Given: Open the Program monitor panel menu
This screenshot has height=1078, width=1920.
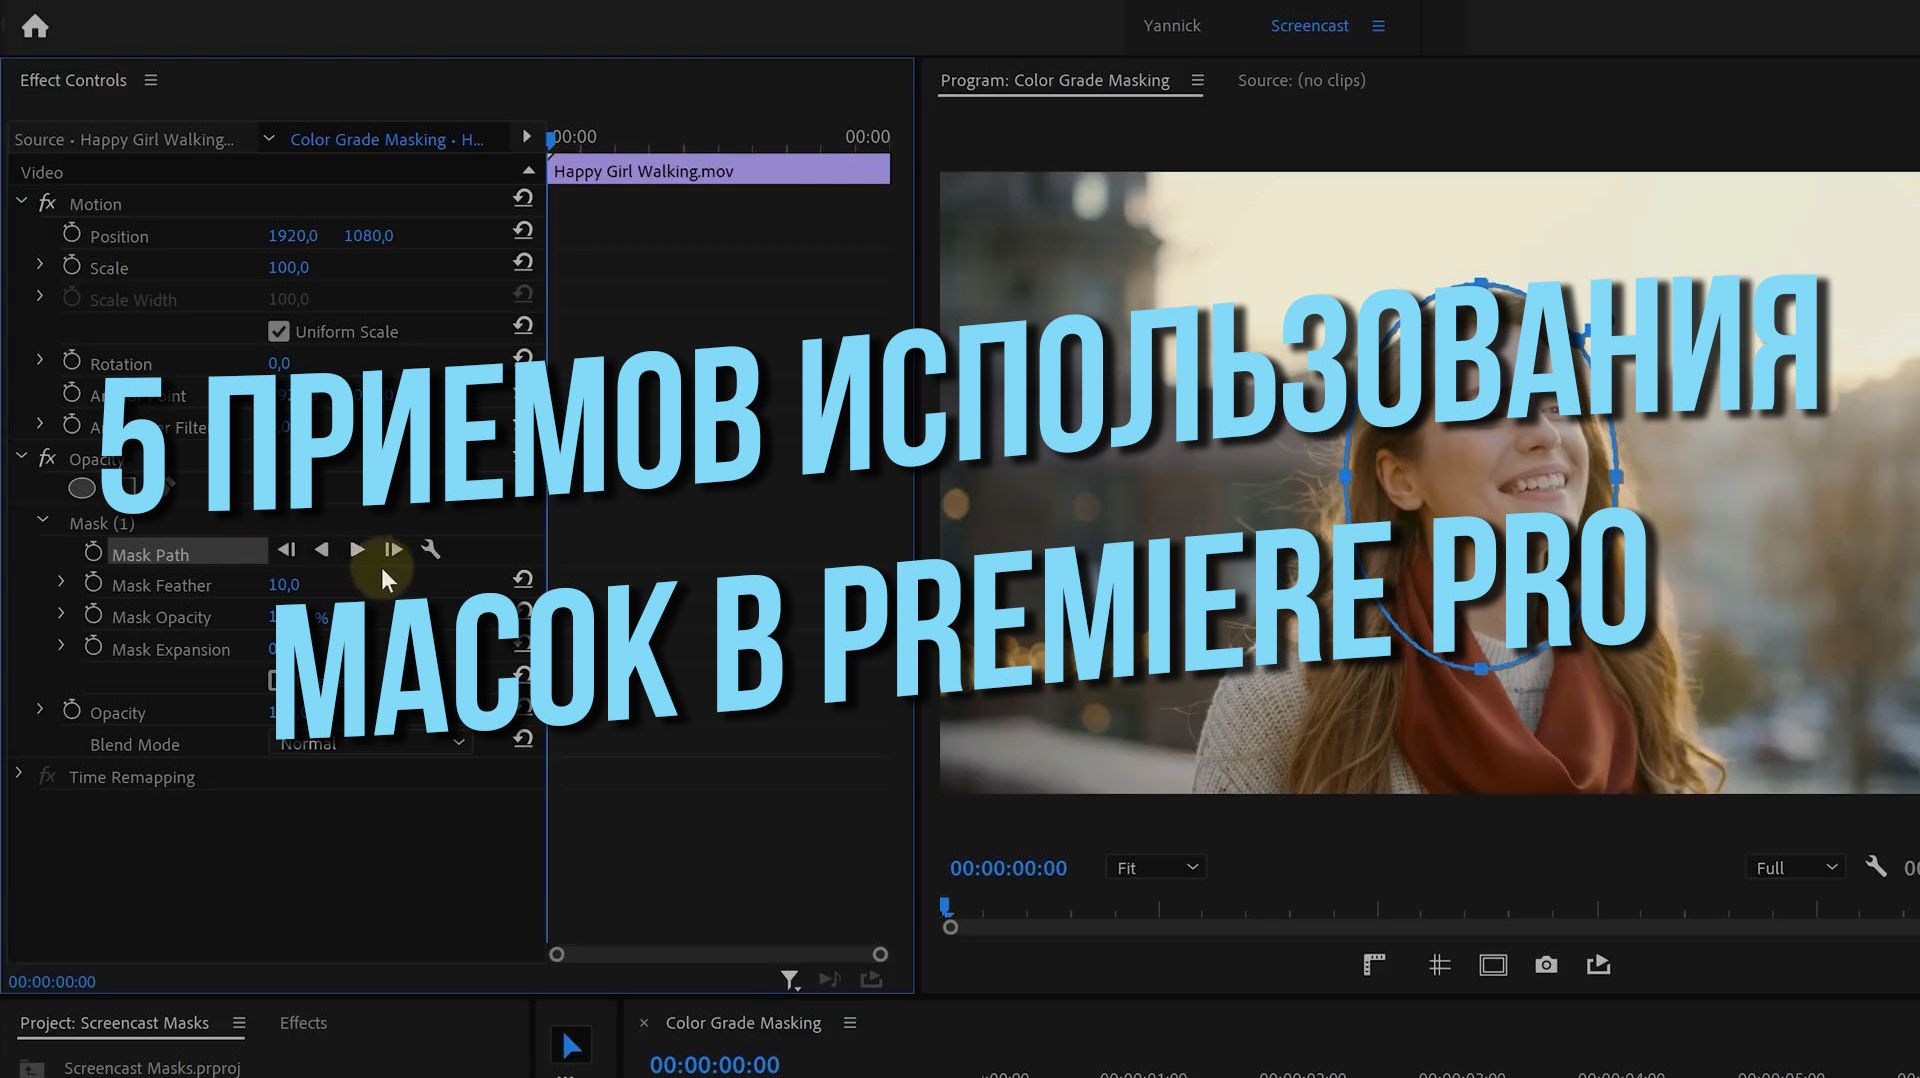Looking at the screenshot, I should 1197,80.
